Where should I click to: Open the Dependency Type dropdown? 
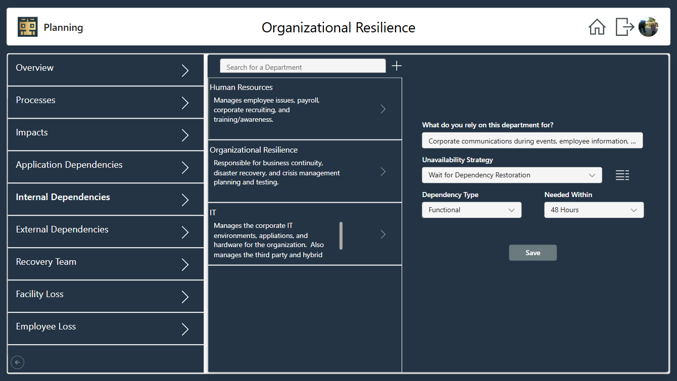tap(471, 210)
